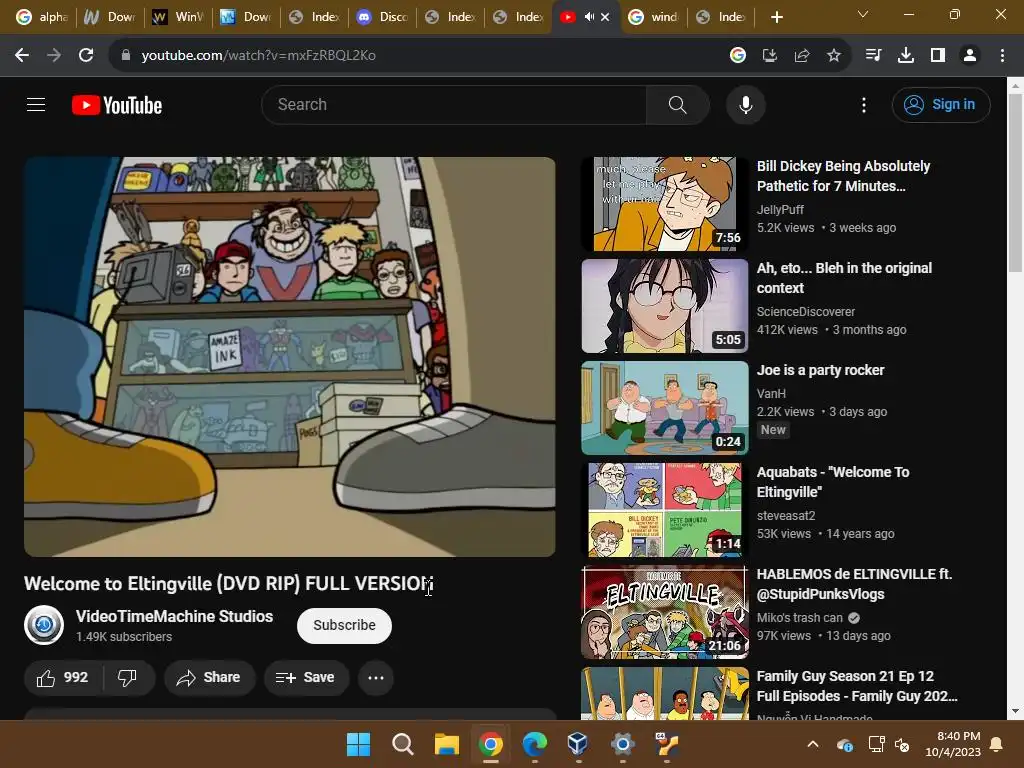
Task: Click the main video player
Action: coord(290,357)
